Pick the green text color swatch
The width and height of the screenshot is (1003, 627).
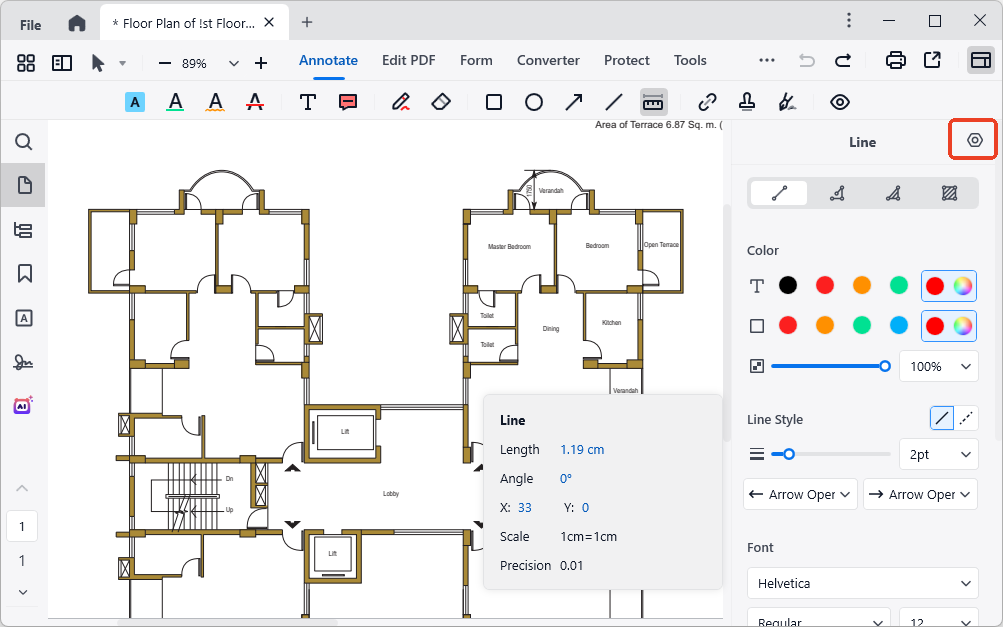coord(899,286)
